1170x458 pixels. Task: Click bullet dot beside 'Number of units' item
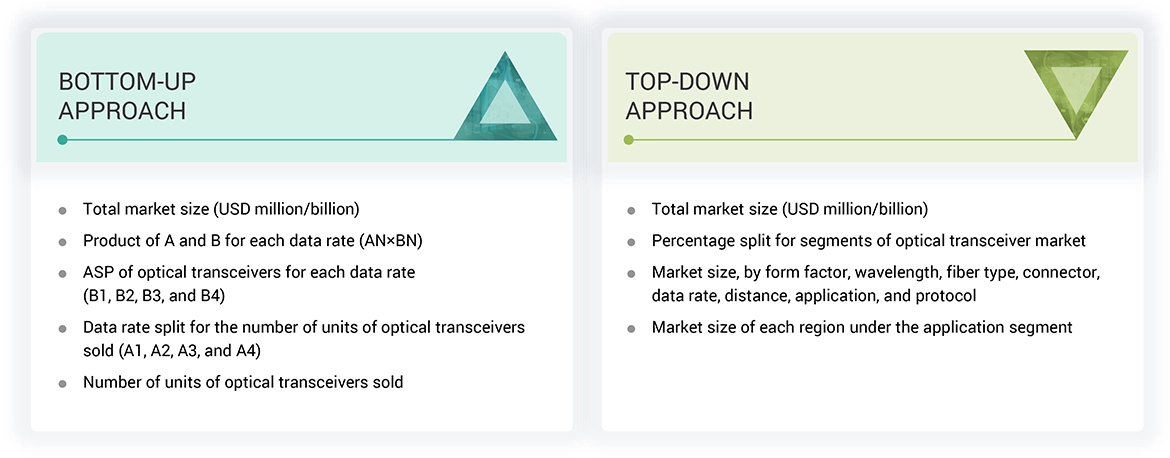click(63, 383)
